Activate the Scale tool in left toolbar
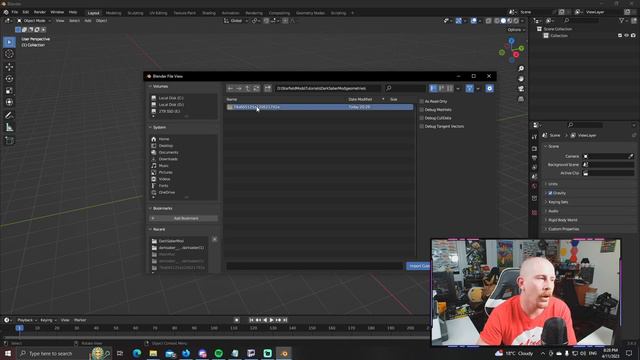 pos(9,91)
